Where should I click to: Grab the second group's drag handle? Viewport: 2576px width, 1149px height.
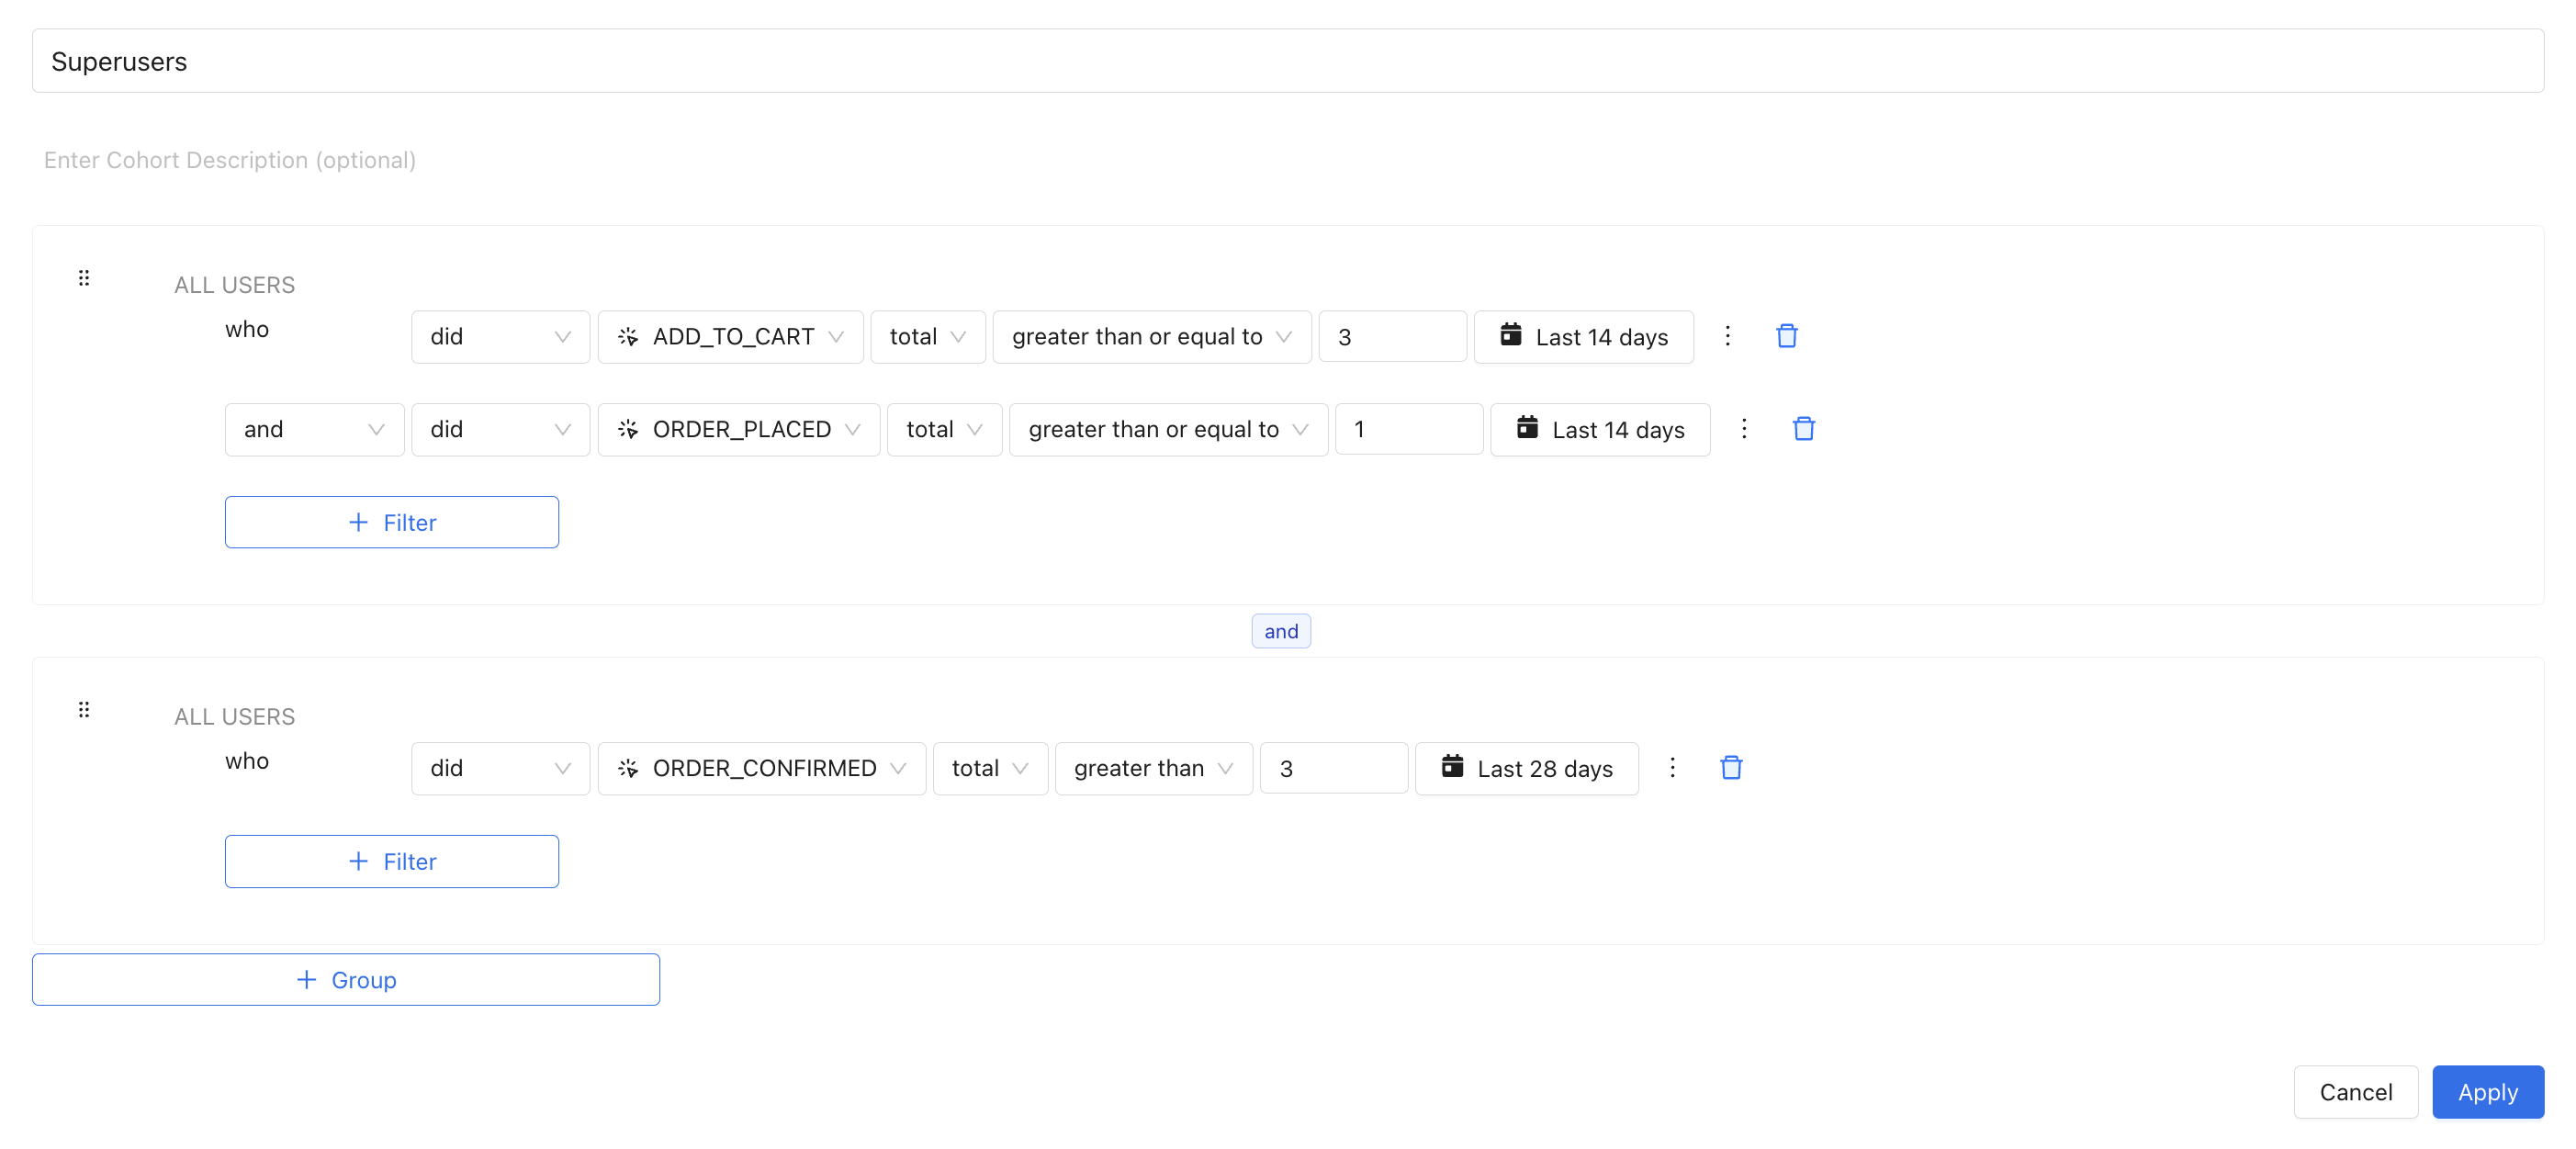(84, 709)
